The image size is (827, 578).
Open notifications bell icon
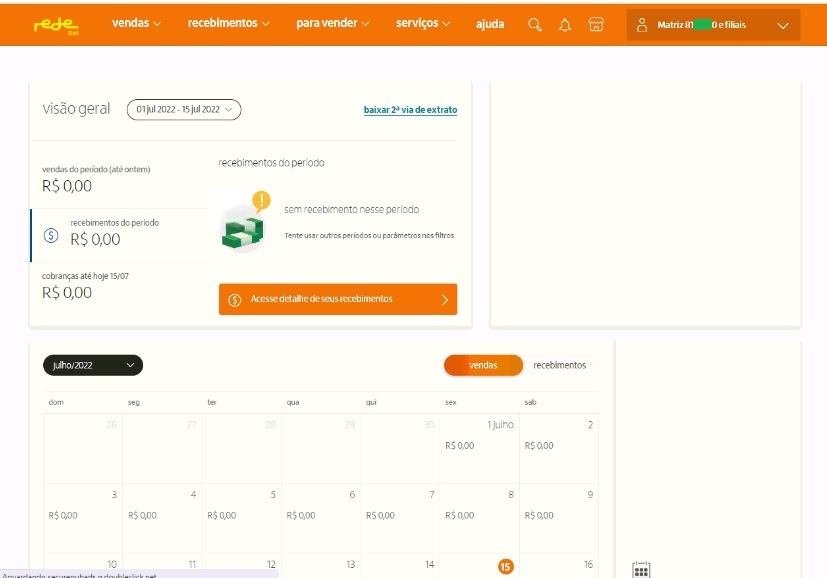565,25
